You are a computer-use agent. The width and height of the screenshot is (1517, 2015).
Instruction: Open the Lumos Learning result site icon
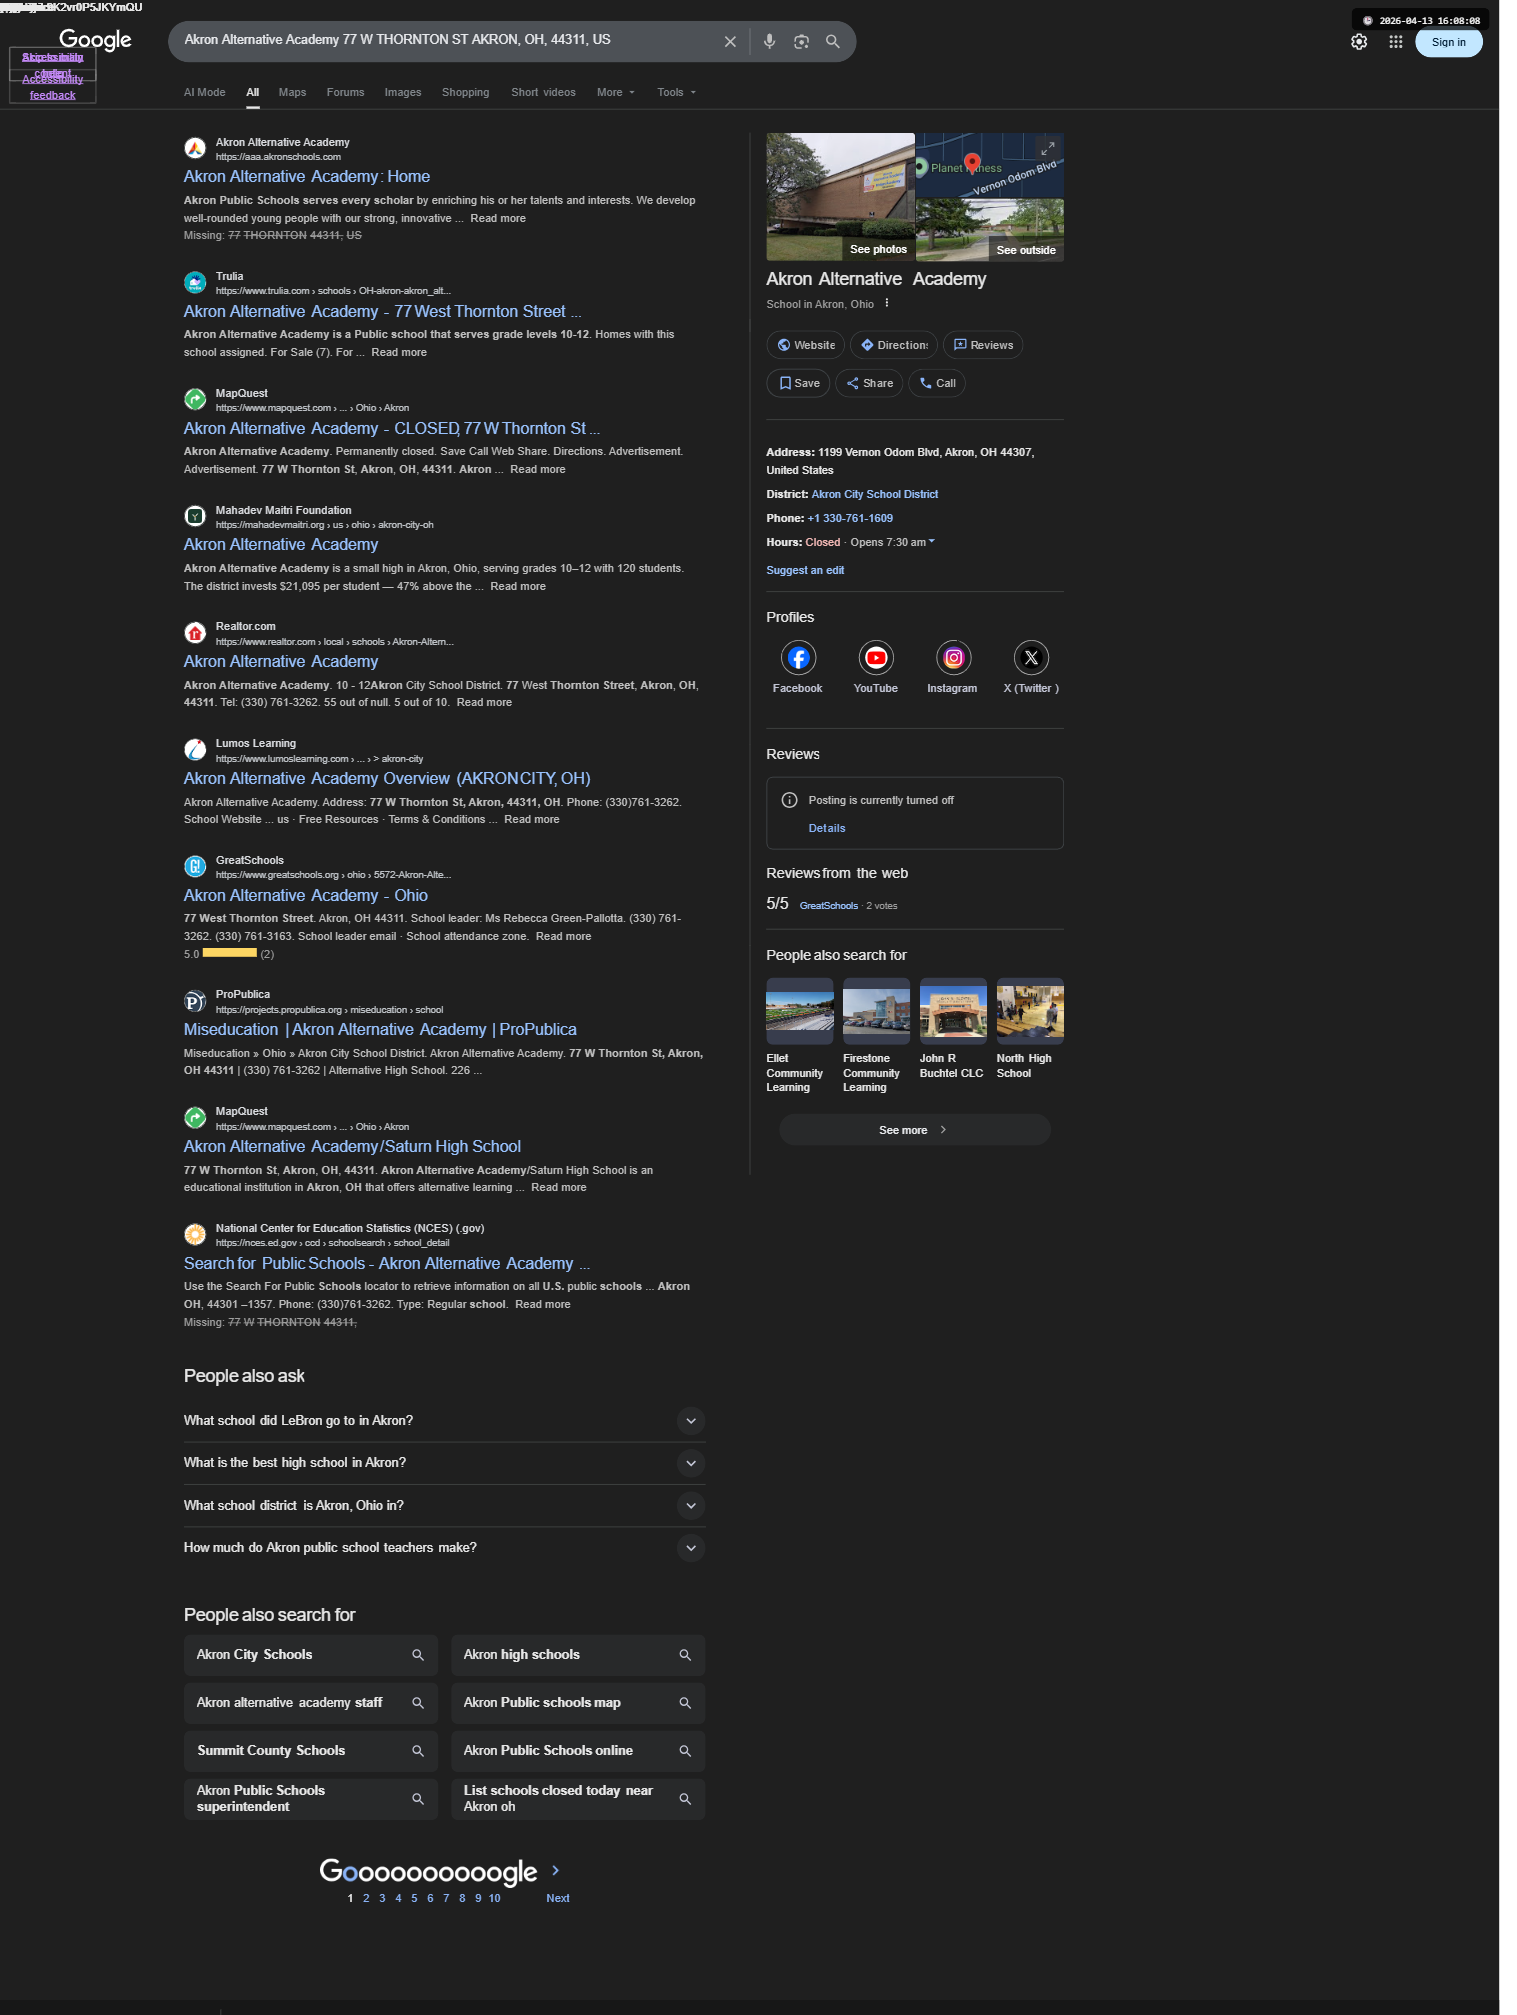[196, 750]
